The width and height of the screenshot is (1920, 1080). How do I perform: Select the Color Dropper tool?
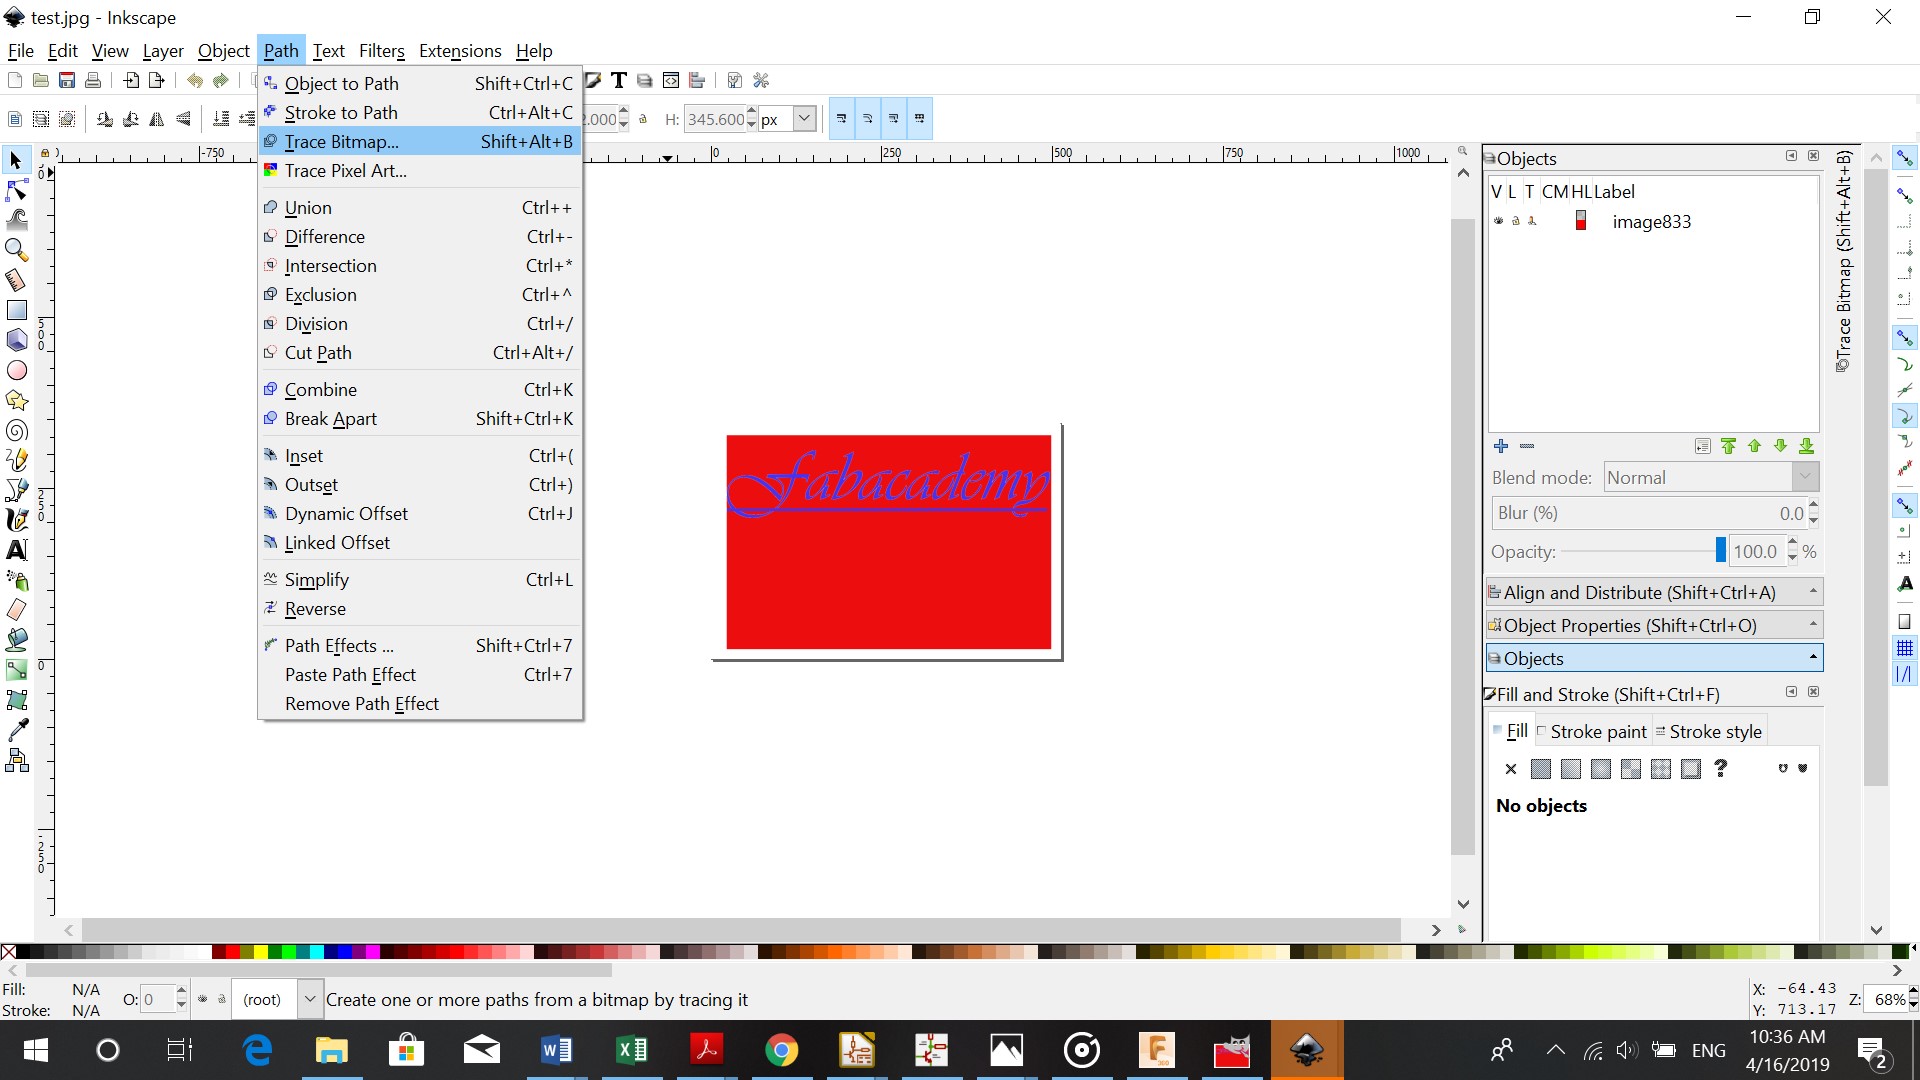coord(17,730)
